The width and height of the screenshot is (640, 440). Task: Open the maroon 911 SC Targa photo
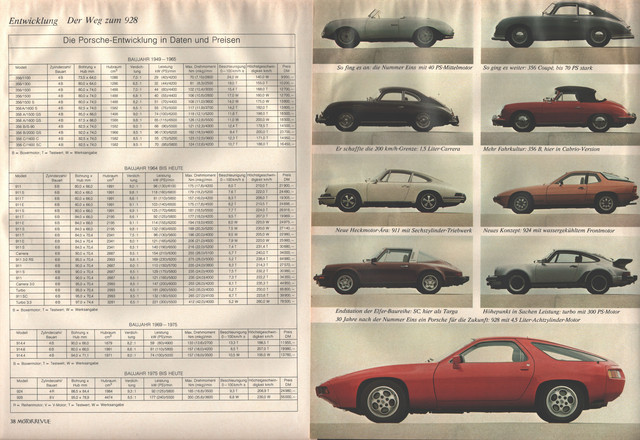pyautogui.click(x=393, y=271)
